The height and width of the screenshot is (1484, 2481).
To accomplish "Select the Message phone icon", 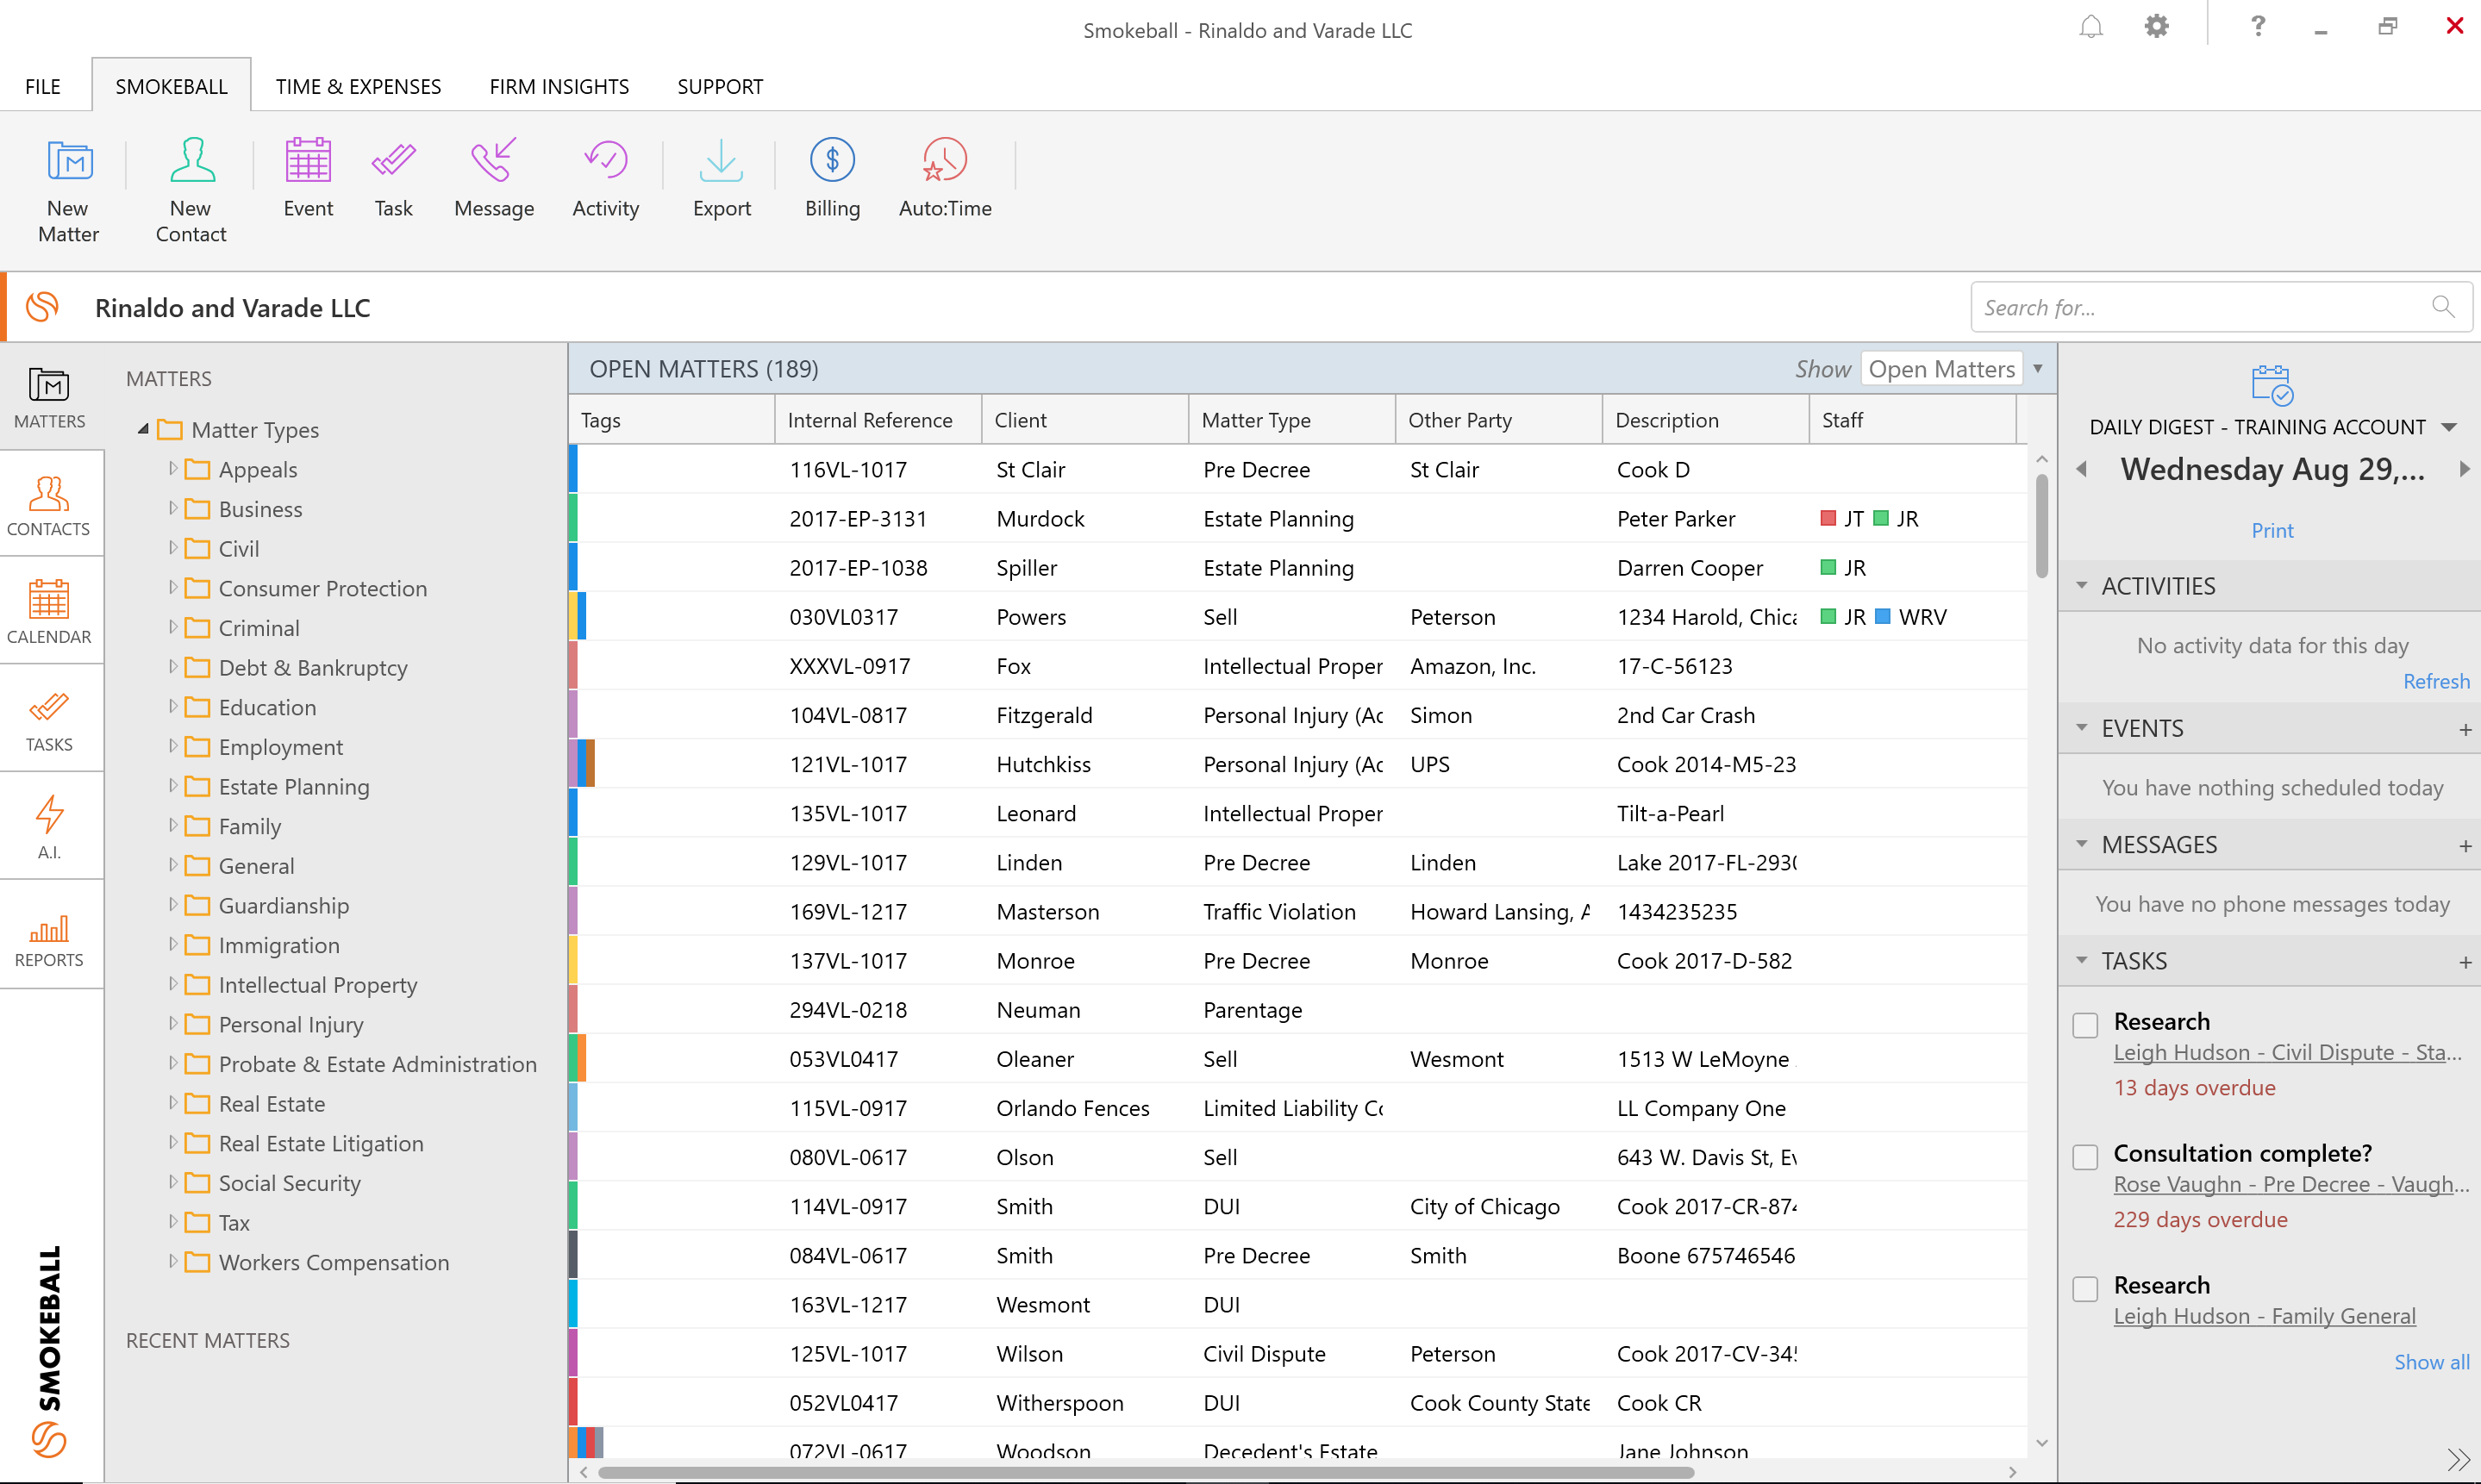I will click(493, 161).
